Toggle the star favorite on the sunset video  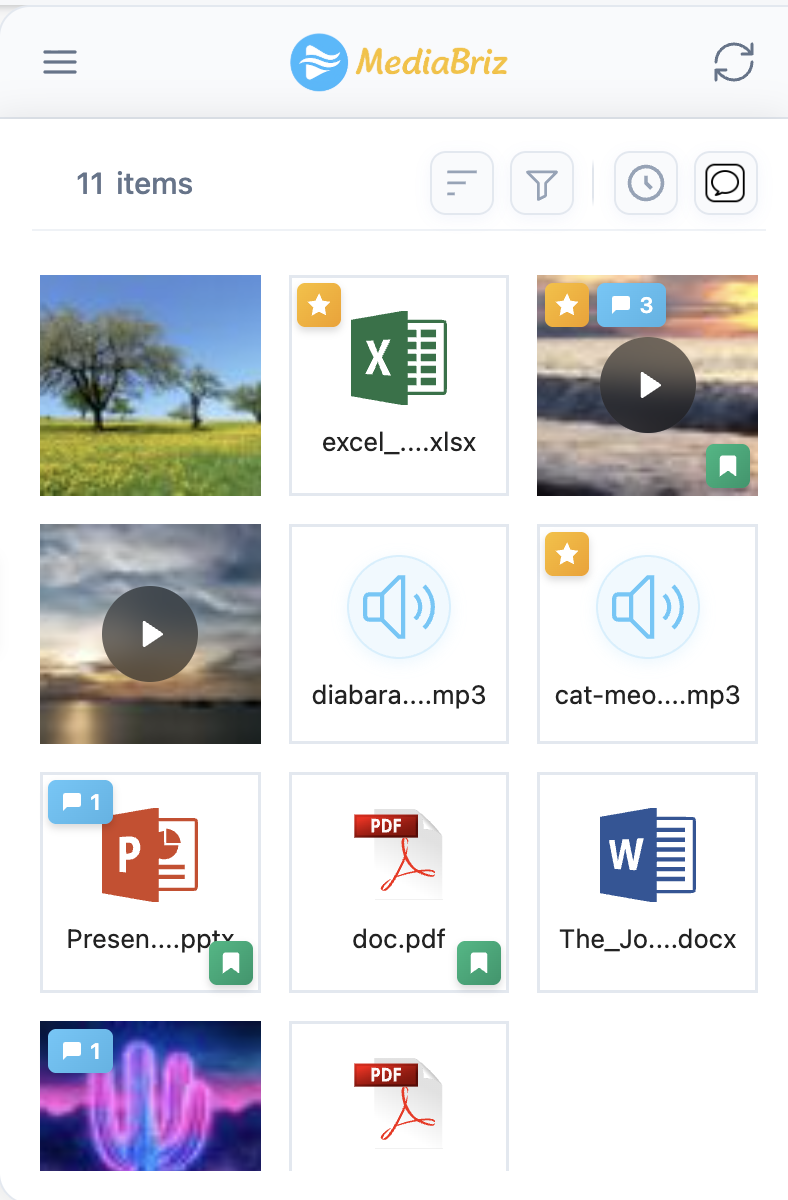(567, 306)
